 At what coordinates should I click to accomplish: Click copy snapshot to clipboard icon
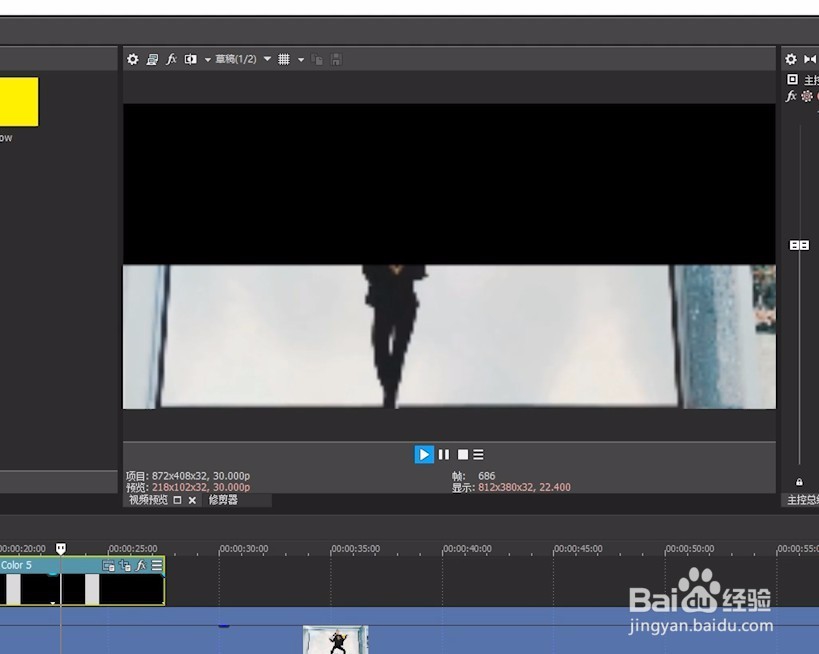[x=317, y=60]
